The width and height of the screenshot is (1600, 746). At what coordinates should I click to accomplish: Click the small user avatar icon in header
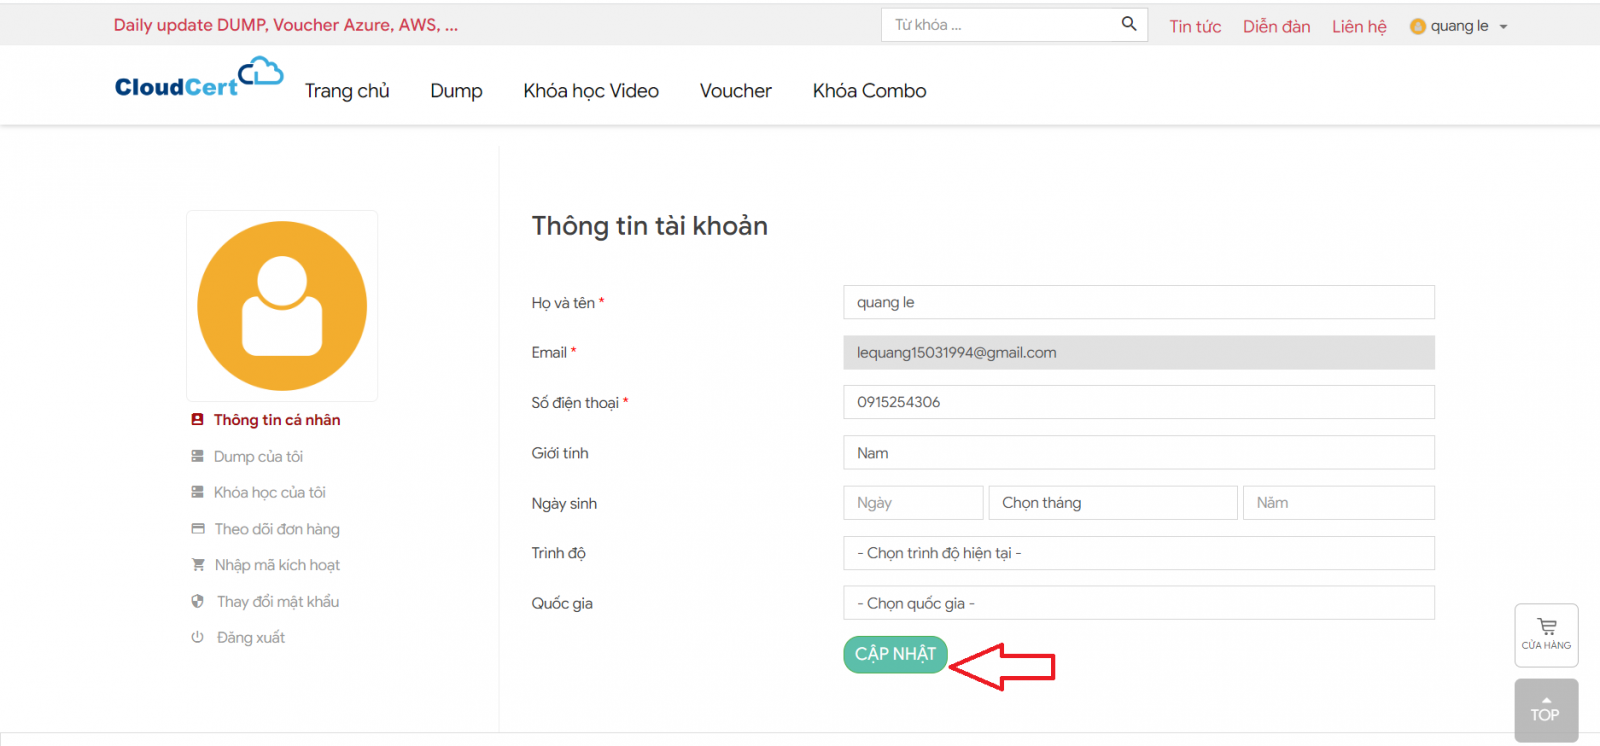coord(1417,26)
